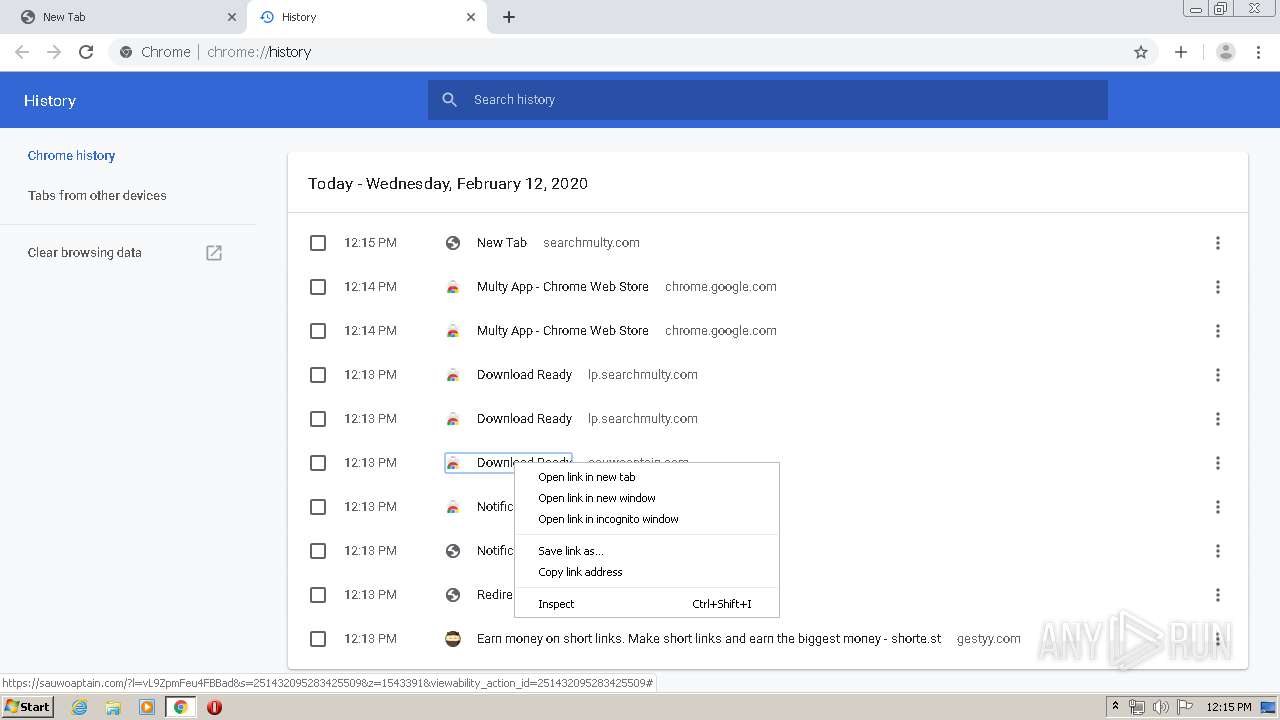Switch to the History browser tab
The image size is (1280, 720).
(365, 17)
